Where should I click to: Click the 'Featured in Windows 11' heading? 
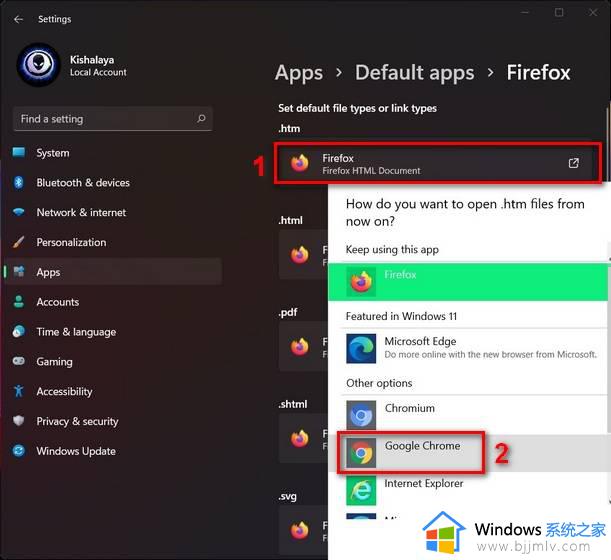coord(401,316)
